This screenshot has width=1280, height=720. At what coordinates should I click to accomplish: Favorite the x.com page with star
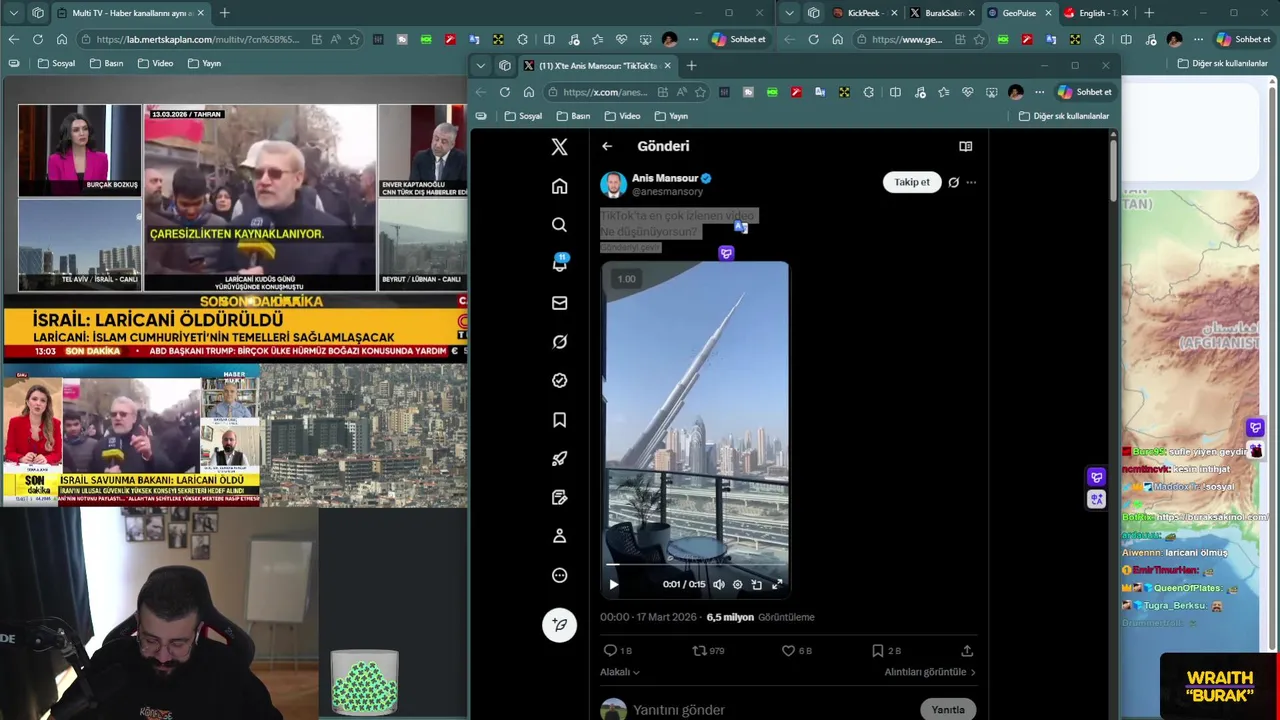(x=700, y=92)
